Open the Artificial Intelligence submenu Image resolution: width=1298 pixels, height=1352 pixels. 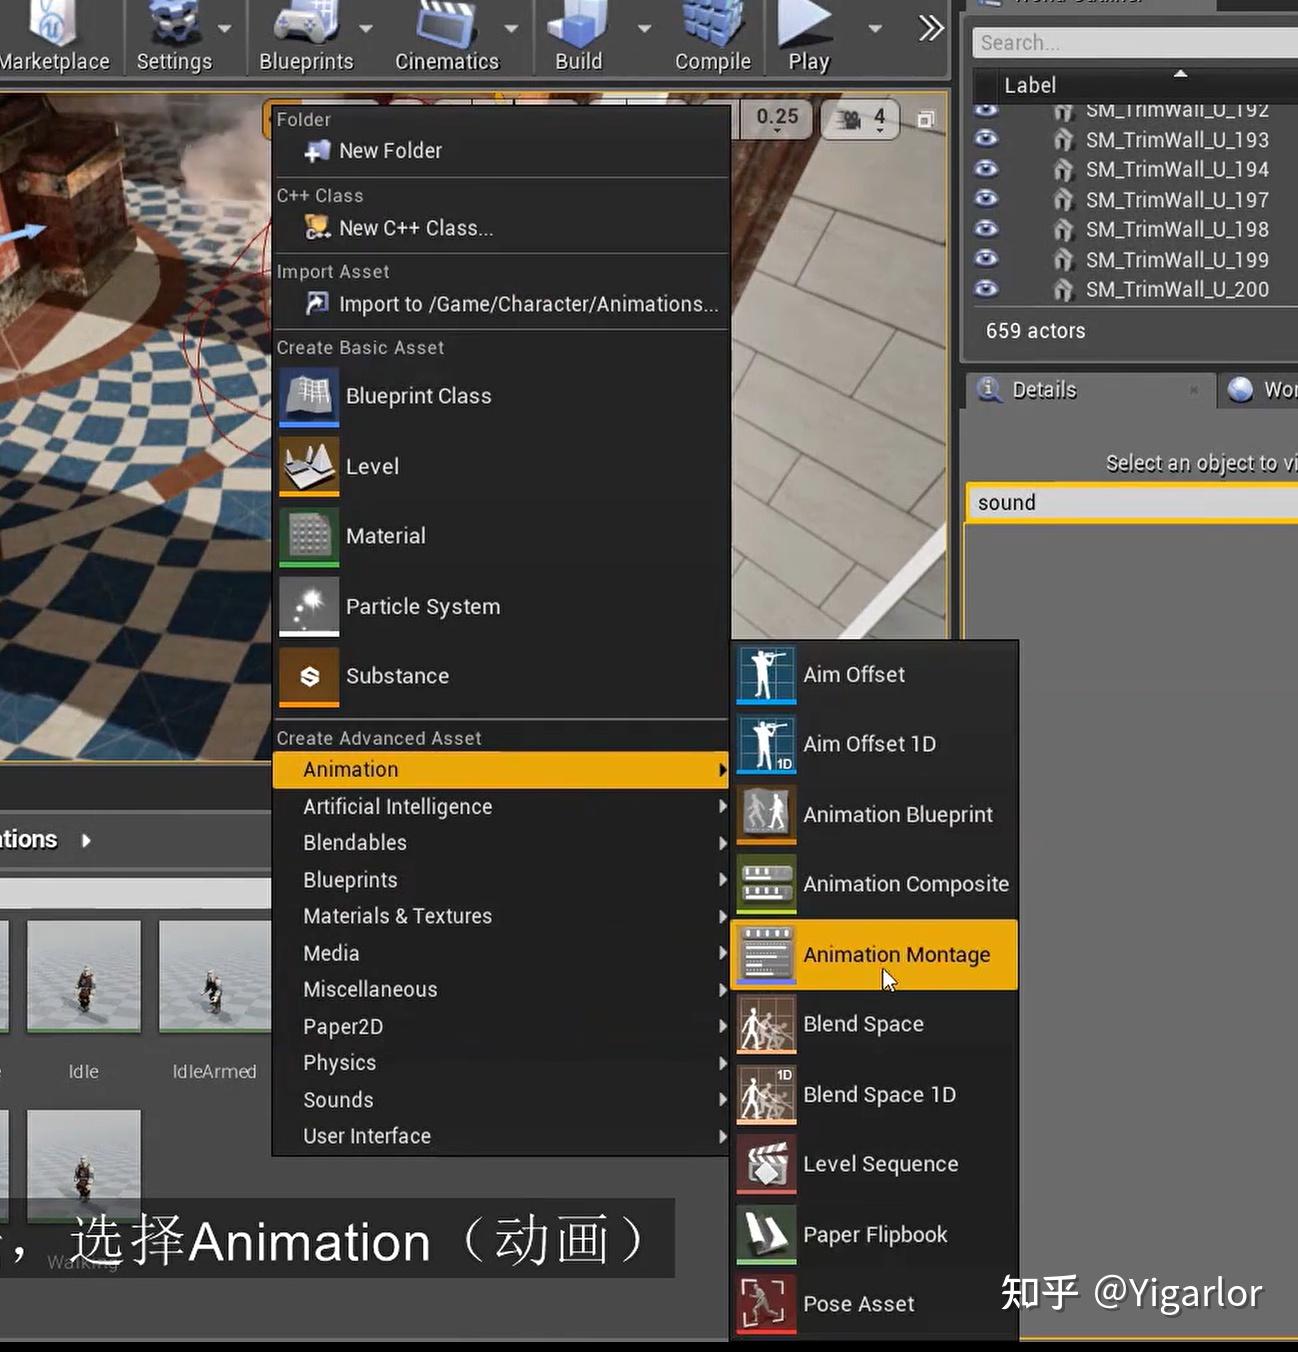(x=501, y=806)
